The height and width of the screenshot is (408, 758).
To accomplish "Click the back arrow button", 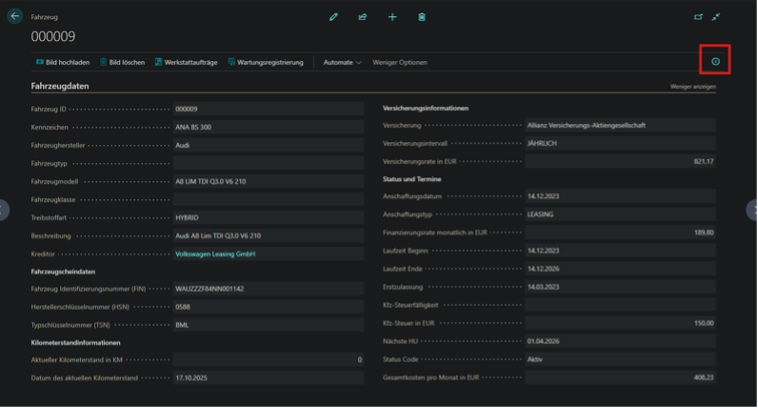I will pyautogui.click(x=14, y=17).
